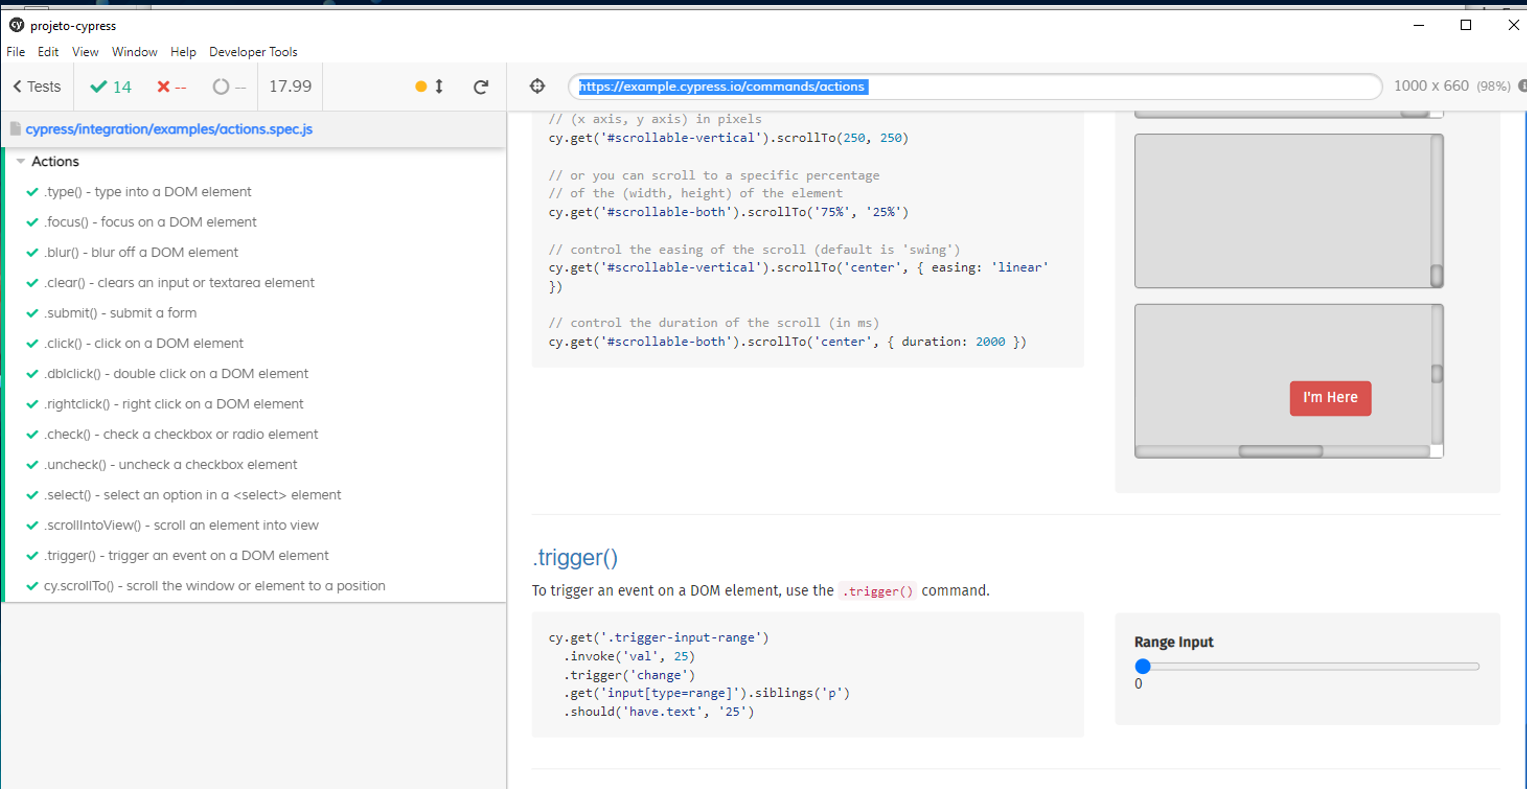Image resolution: width=1527 pixels, height=789 pixels.
Task: Open the View menu
Action: (x=85, y=52)
